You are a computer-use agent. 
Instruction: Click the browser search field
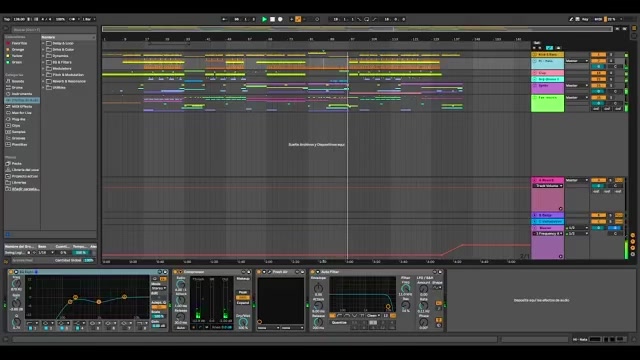click(x=54, y=30)
